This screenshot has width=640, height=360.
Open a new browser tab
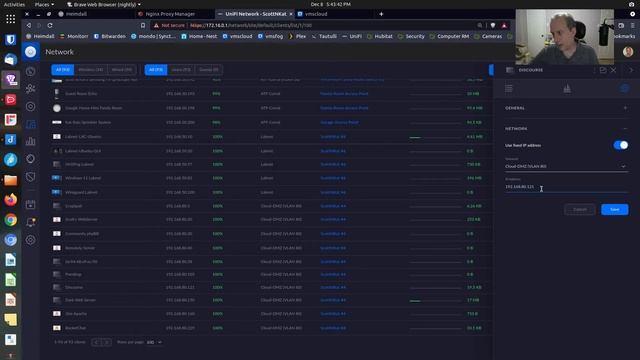coord(381,14)
